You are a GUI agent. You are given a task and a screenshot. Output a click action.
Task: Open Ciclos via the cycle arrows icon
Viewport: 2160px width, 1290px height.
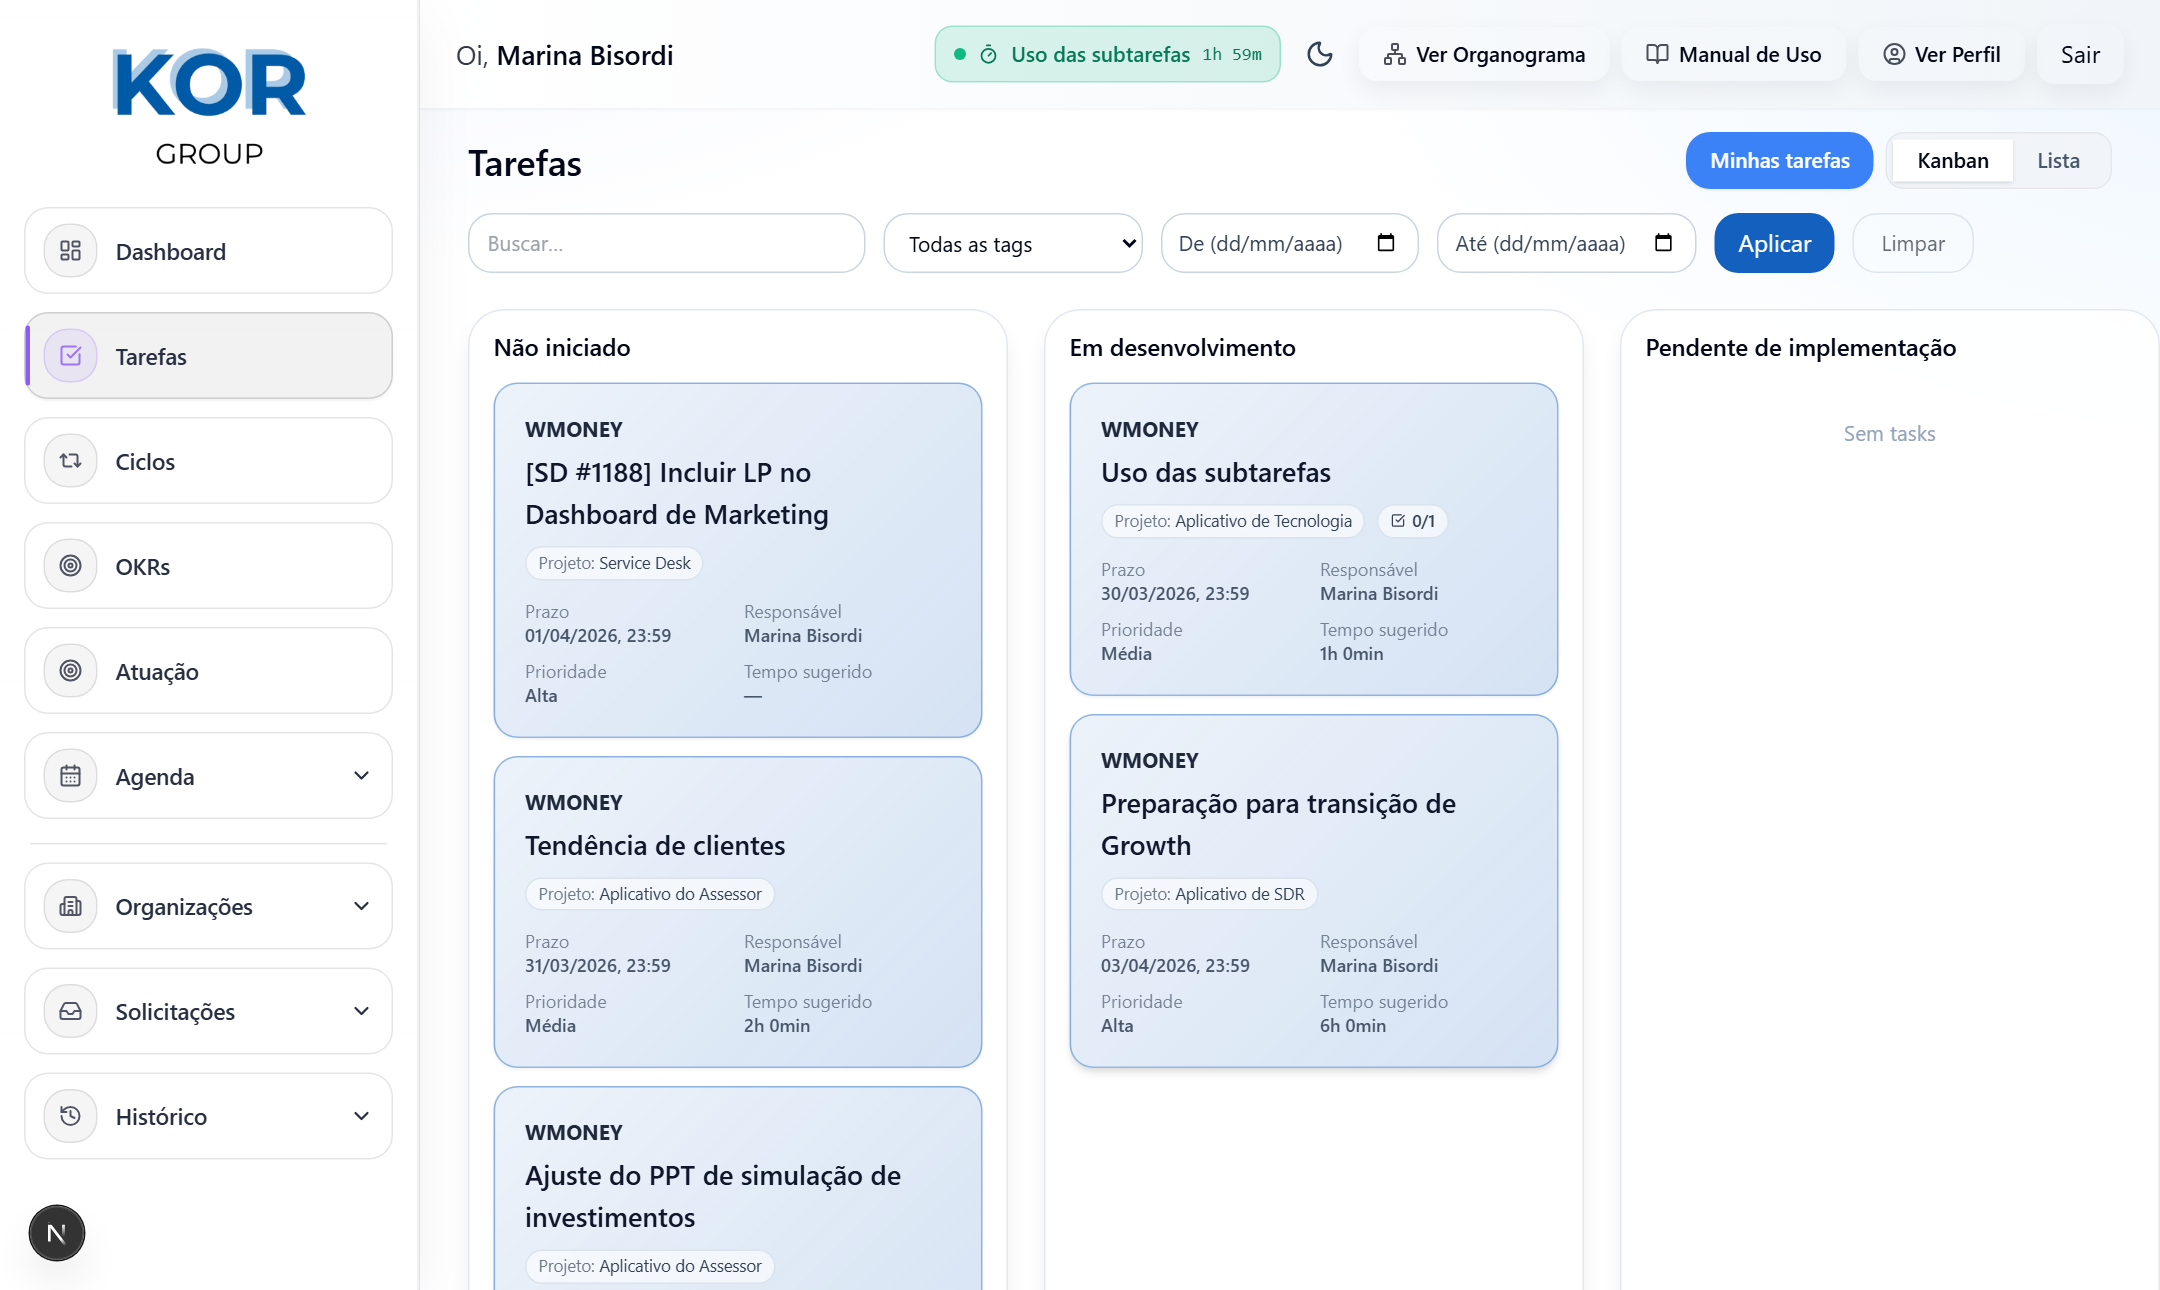point(70,461)
